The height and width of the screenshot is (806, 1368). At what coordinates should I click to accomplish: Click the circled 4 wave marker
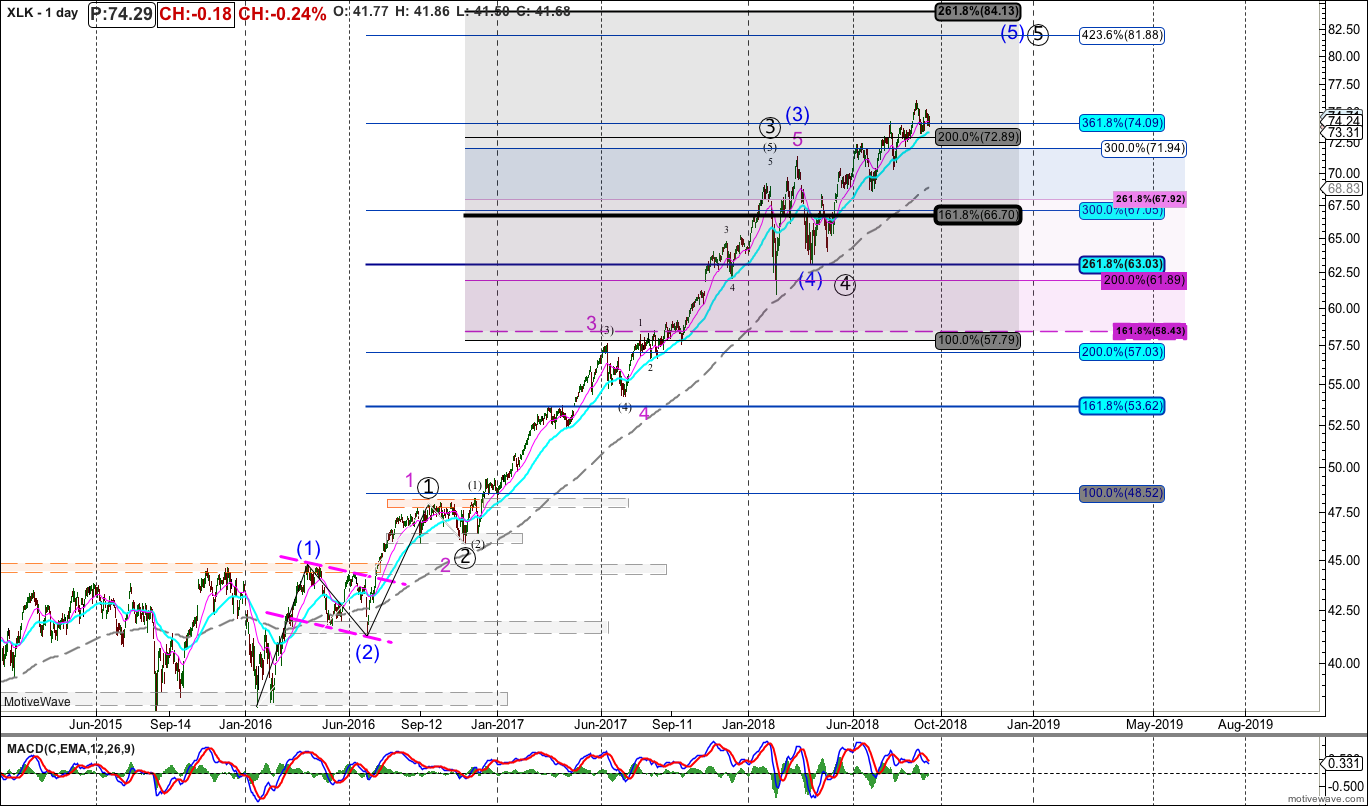pyautogui.click(x=846, y=284)
